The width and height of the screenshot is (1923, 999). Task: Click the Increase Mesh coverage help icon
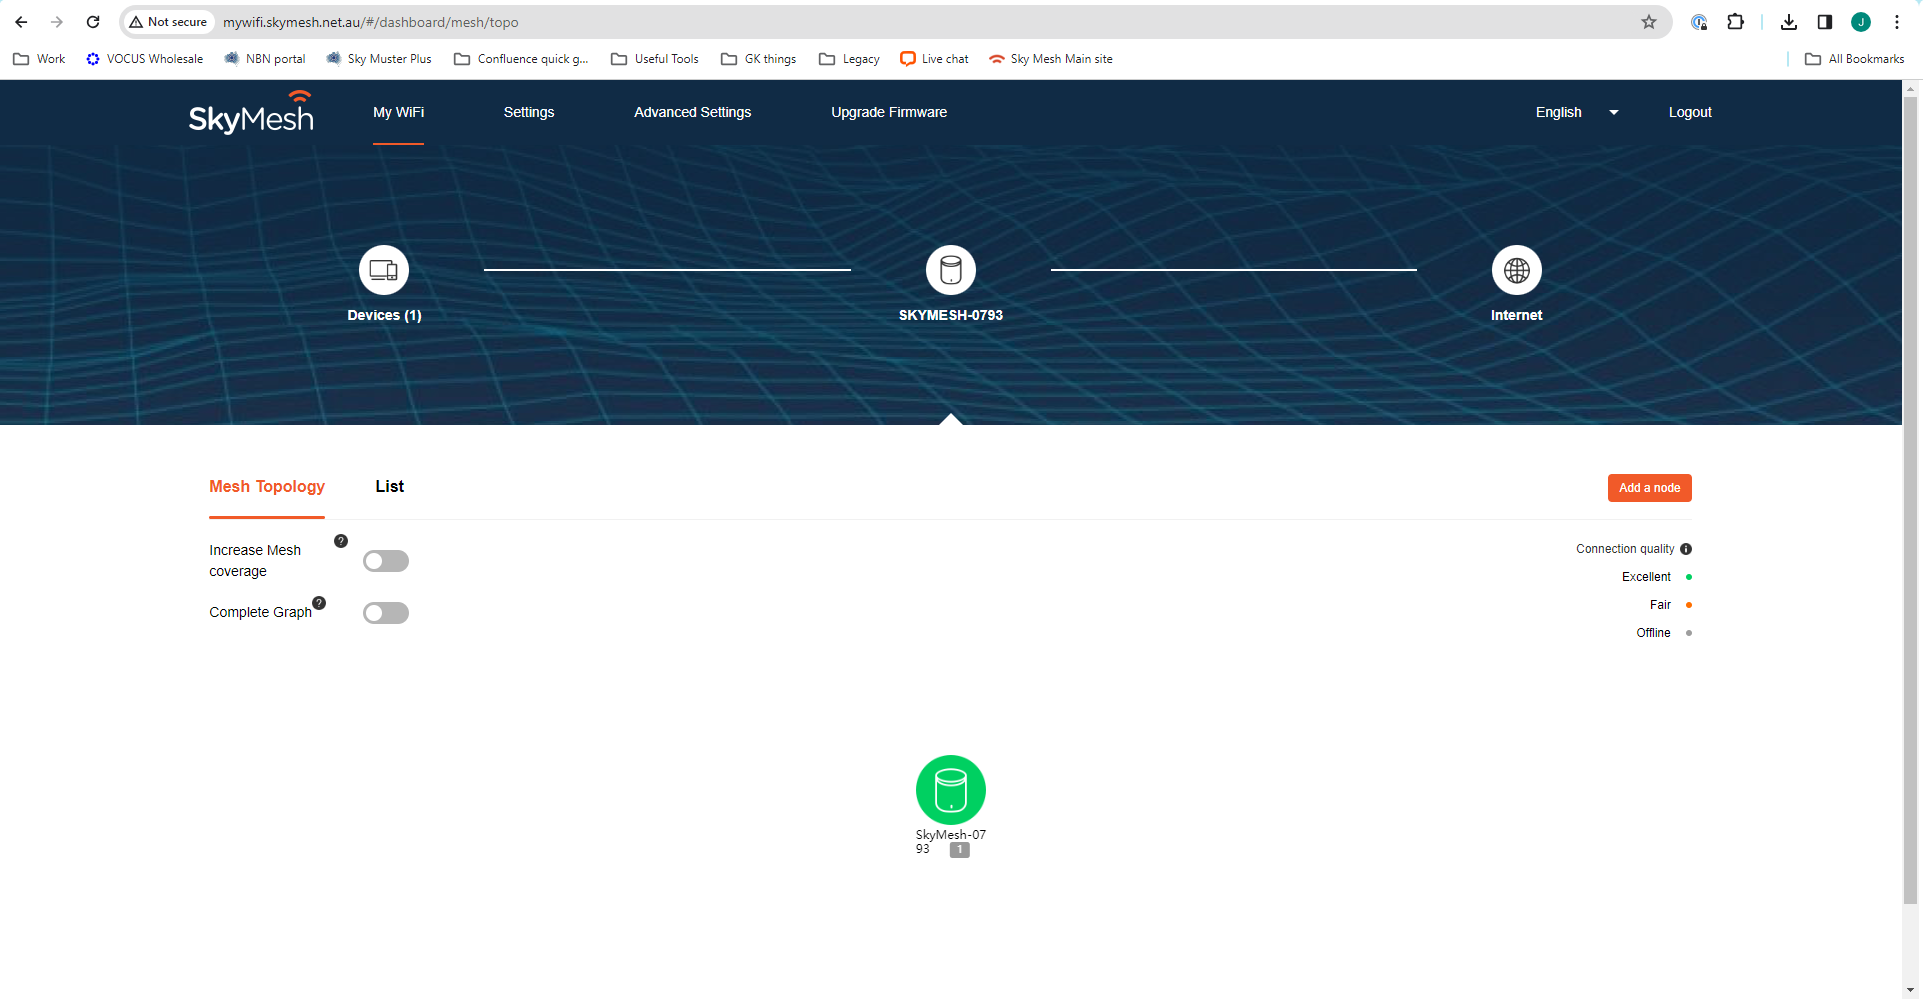341,540
